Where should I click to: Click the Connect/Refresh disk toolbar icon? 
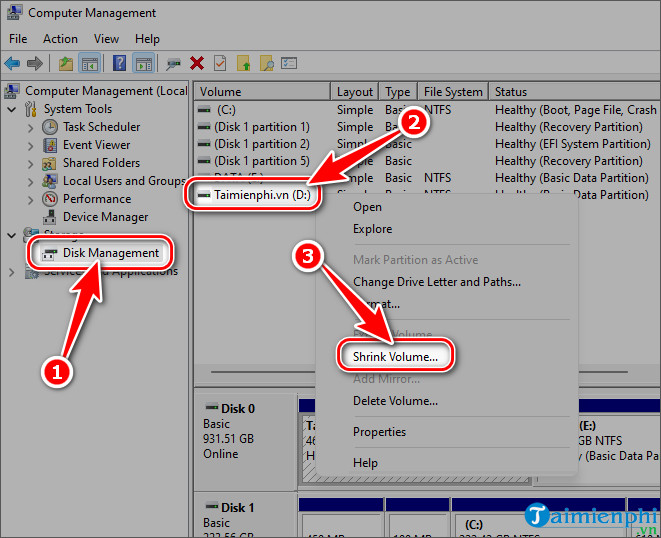click(173, 64)
